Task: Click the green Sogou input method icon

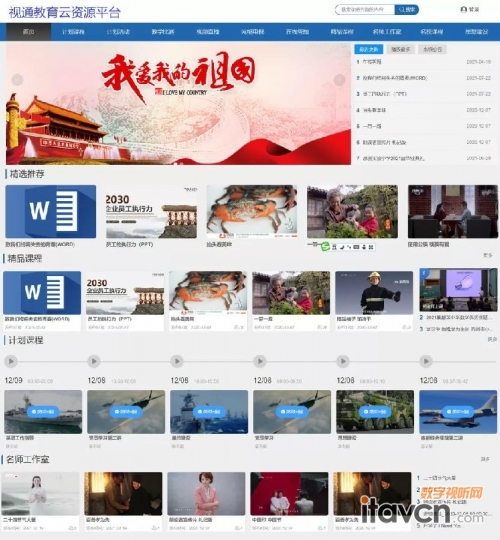Action: [325, 247]
